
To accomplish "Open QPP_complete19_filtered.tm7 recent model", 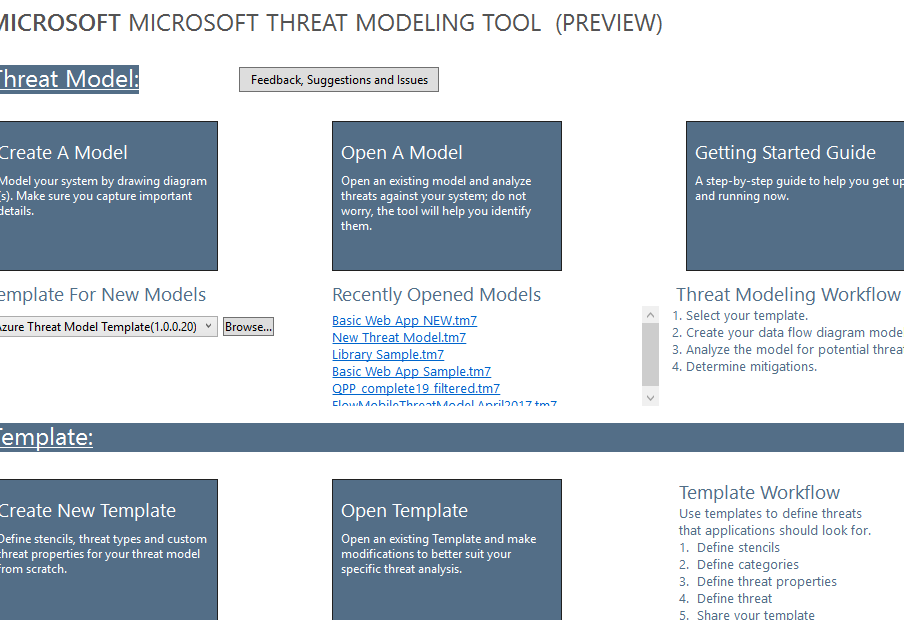I will 416,388.
